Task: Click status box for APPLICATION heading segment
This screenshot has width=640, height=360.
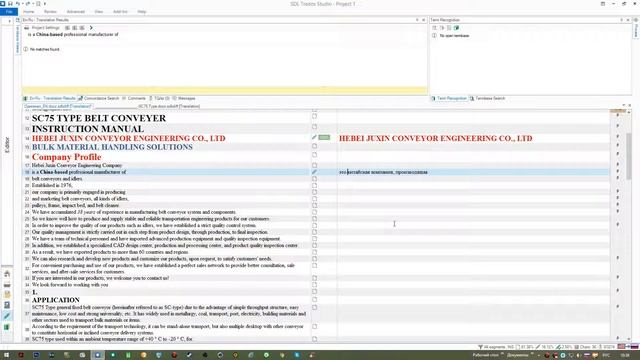Action: tap(314, 299)
